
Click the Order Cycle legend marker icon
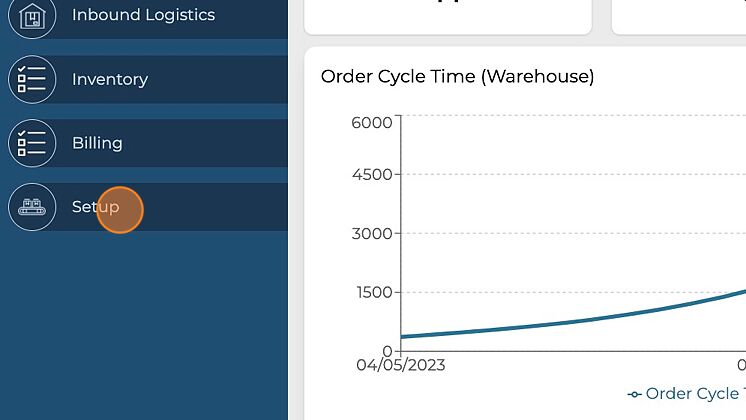tap(634, 394)
